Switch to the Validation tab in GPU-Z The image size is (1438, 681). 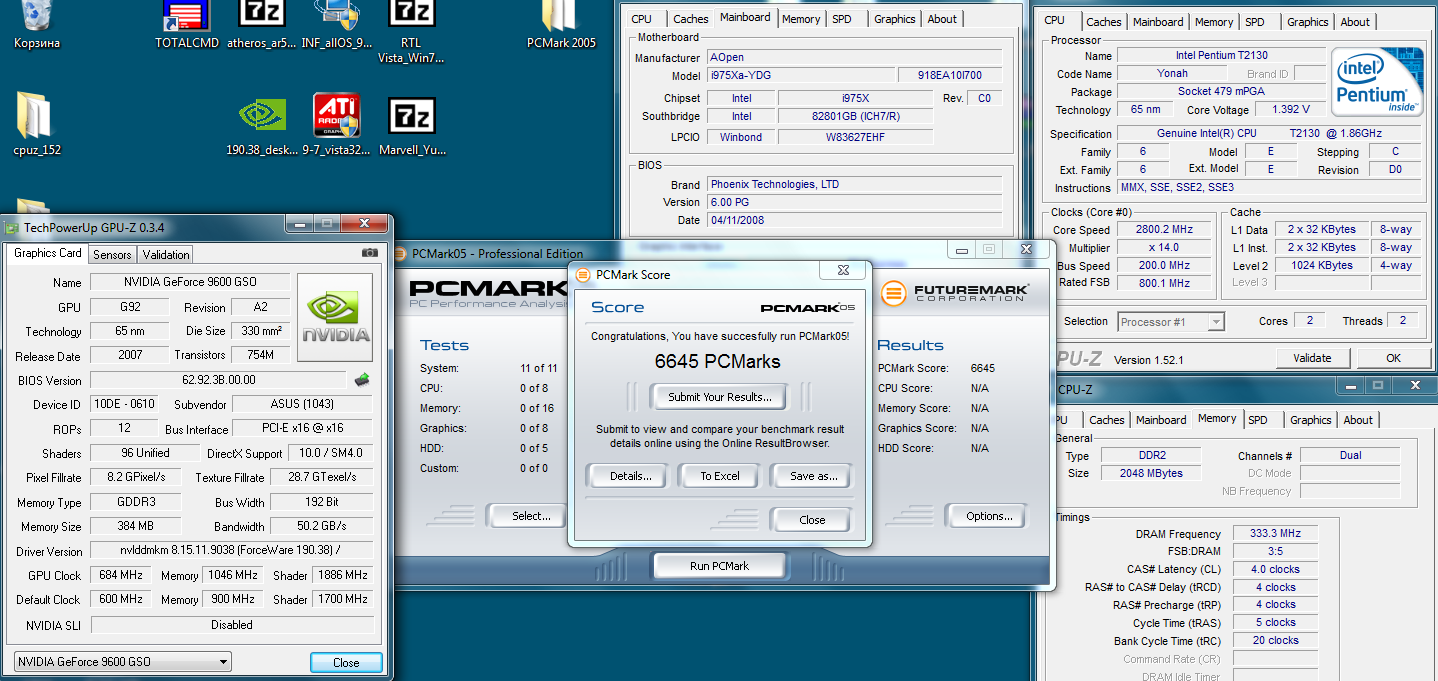[x=165, y=255]
